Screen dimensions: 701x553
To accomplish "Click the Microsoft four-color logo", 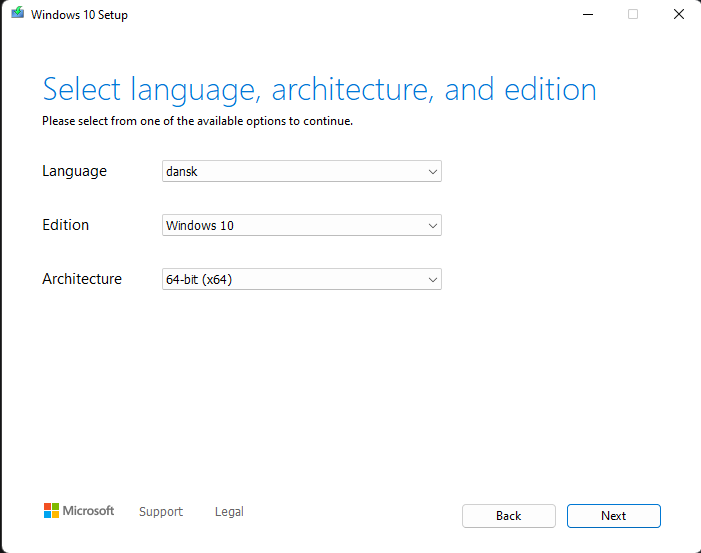I will 52,511.
